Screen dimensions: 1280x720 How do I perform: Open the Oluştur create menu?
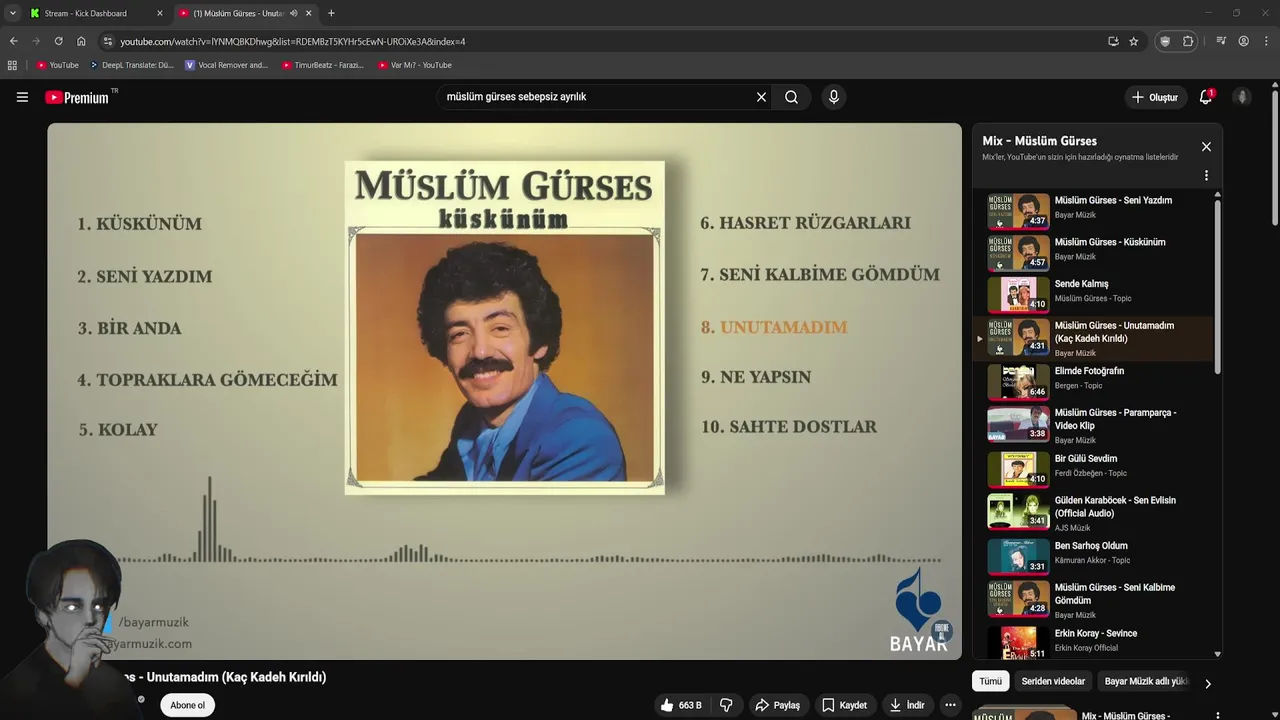1155,97
